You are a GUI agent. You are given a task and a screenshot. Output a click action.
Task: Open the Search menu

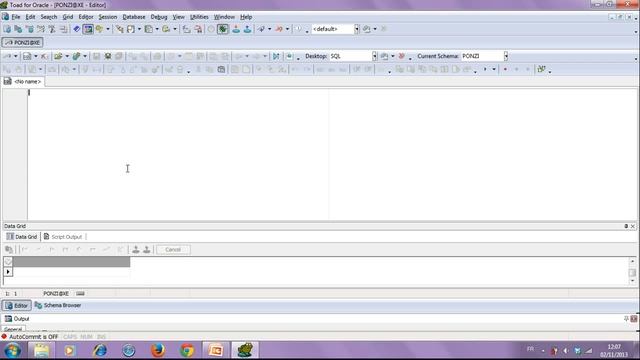(49, 17)
